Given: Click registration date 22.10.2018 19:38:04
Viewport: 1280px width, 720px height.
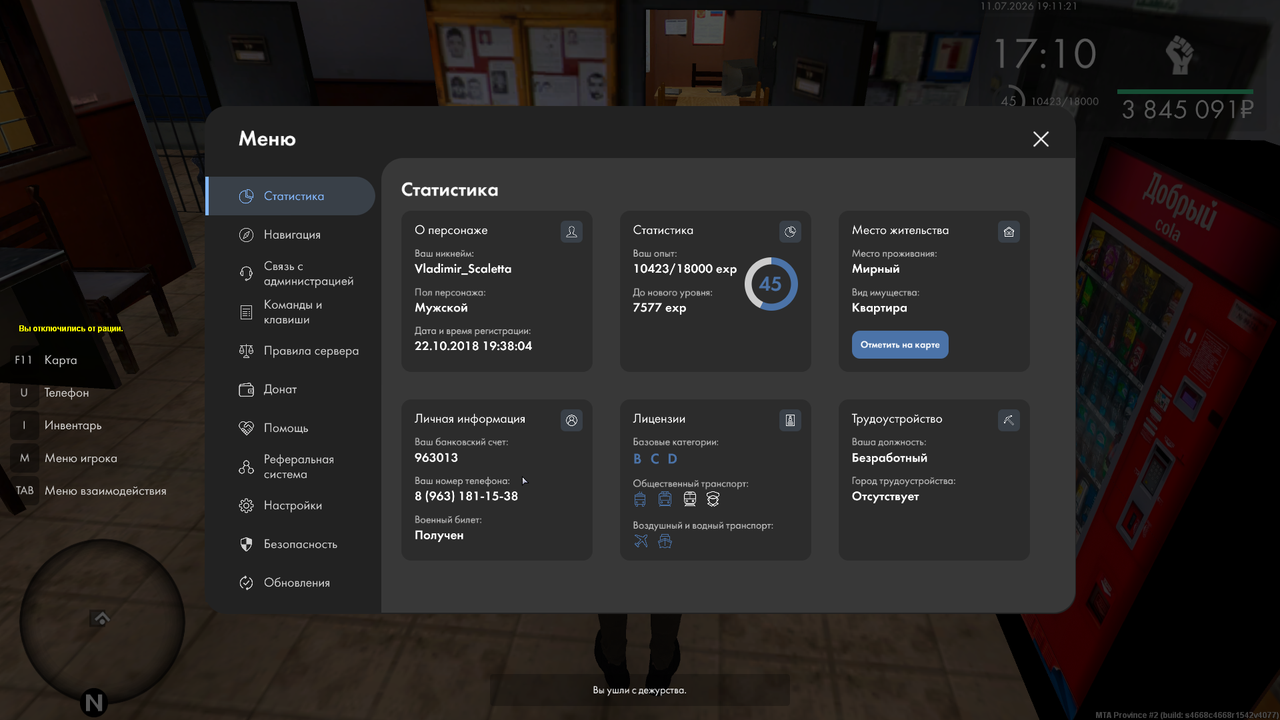Looking at the screenshot, I should 473,346.
